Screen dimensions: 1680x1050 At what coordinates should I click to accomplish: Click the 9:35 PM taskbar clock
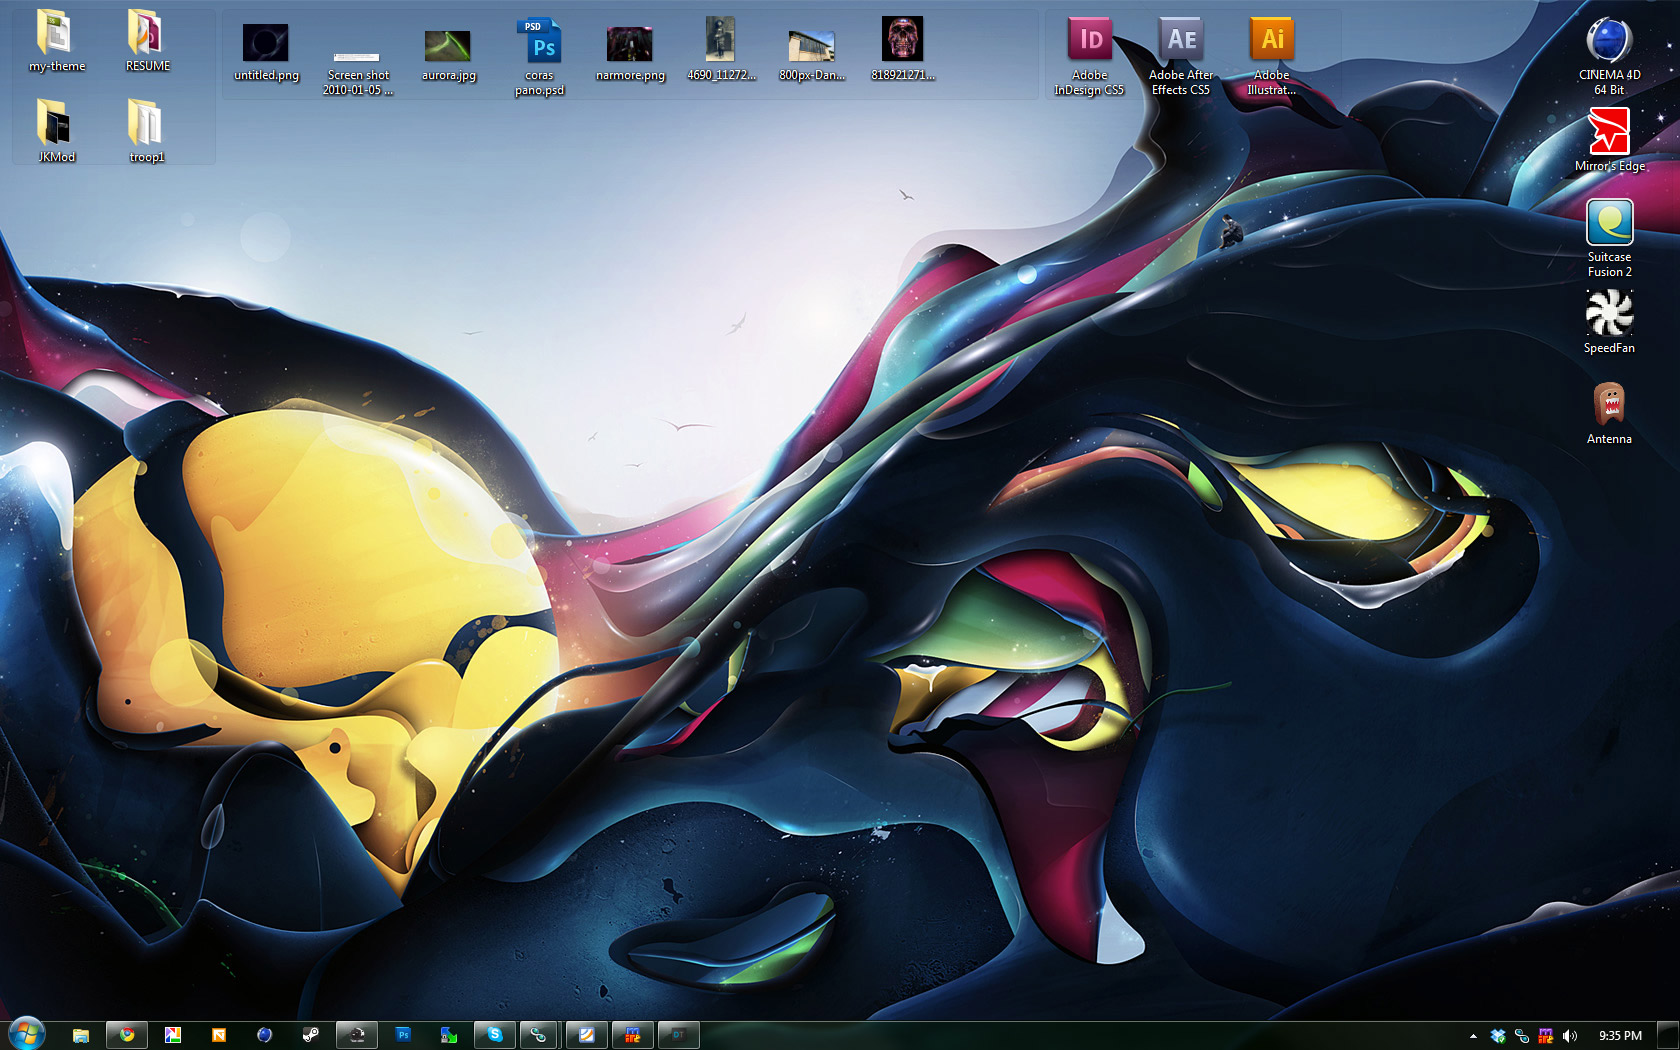1620,1036
